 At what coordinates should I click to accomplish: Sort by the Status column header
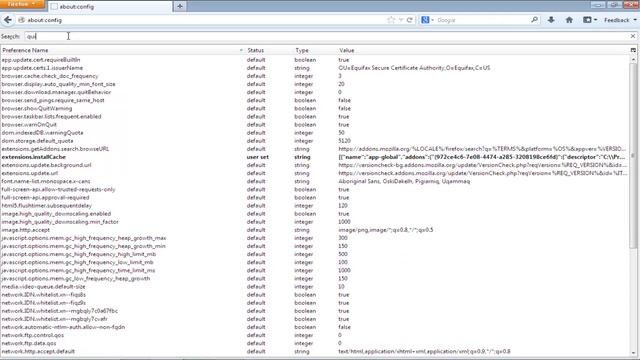pyautogui.click(x=269, y=50)
